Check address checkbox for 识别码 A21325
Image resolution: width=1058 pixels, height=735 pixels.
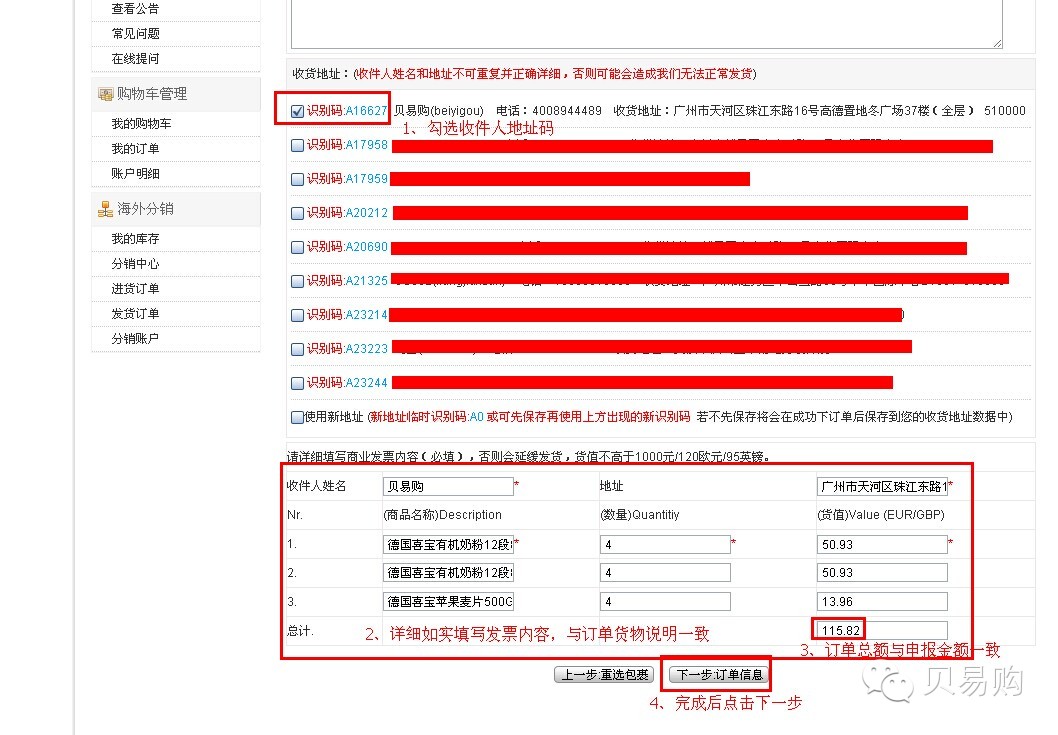pyautogui.click(x=297, y=281)
